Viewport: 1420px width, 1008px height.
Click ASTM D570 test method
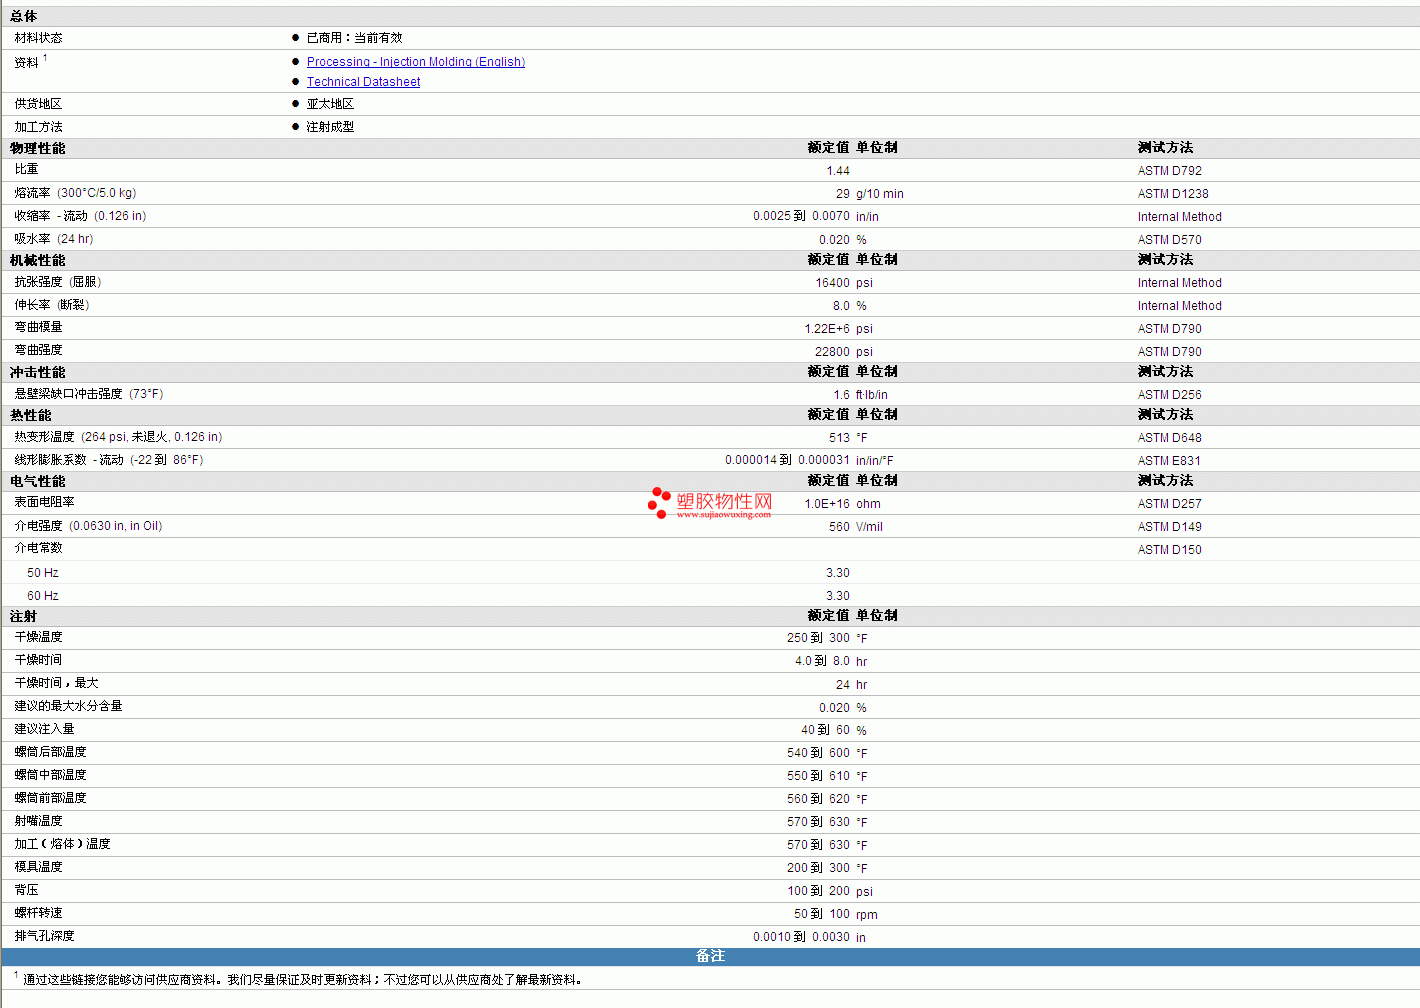click(1169, 240)
